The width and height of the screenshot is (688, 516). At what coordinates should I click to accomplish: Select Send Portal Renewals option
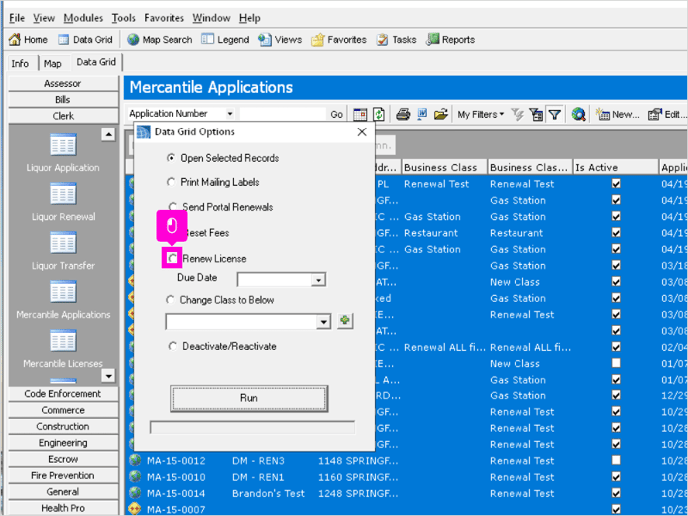click(173, 206)
